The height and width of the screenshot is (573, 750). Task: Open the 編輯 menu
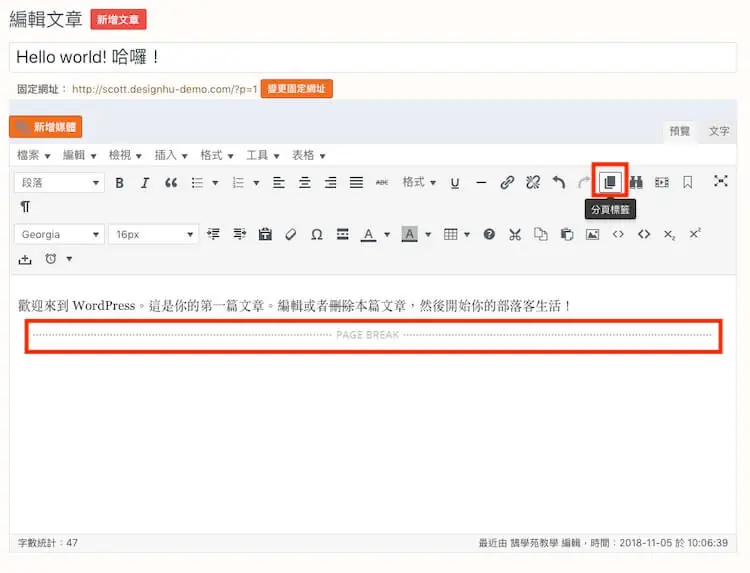pyautogui.click(x=79, y=155)
